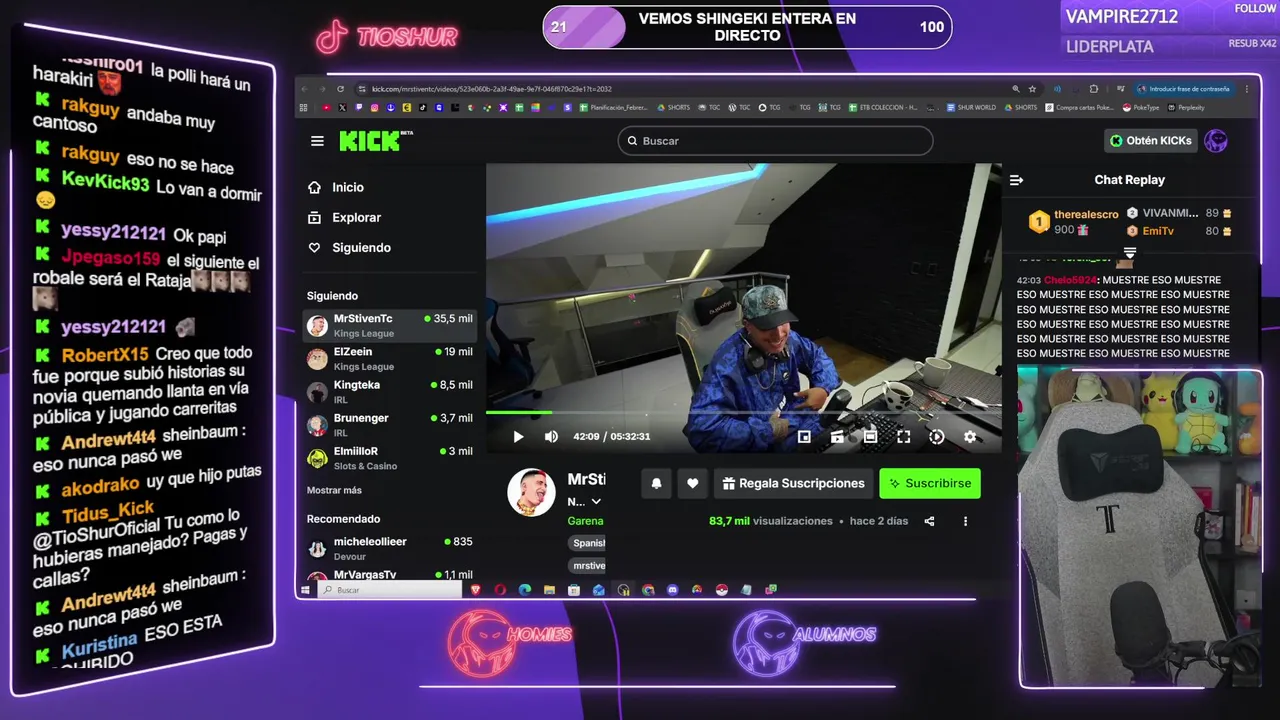Expand the chat leaderboard arrow
Screen dimensions: 1280x720
coord(1130,252)
